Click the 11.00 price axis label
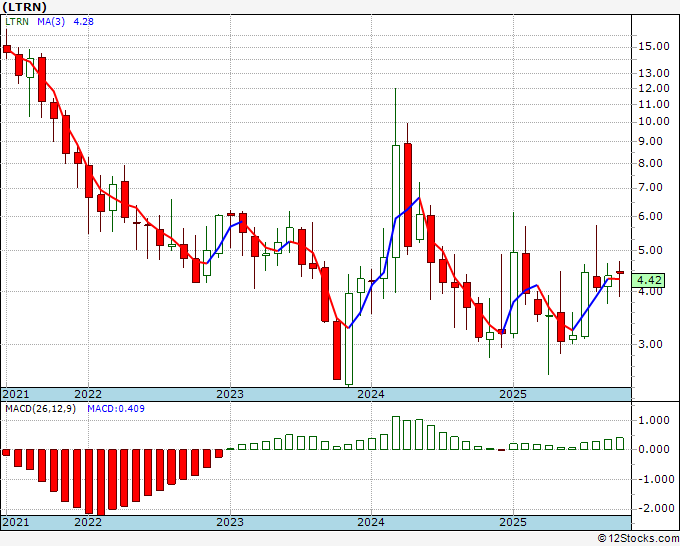680x546 pixels. pos(654,104)
